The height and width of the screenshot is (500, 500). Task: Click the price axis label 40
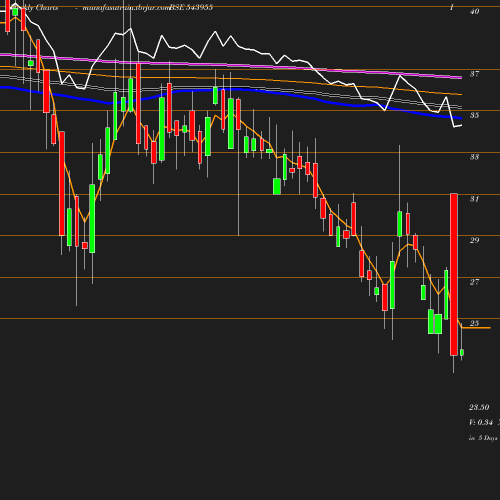point(474,12)
